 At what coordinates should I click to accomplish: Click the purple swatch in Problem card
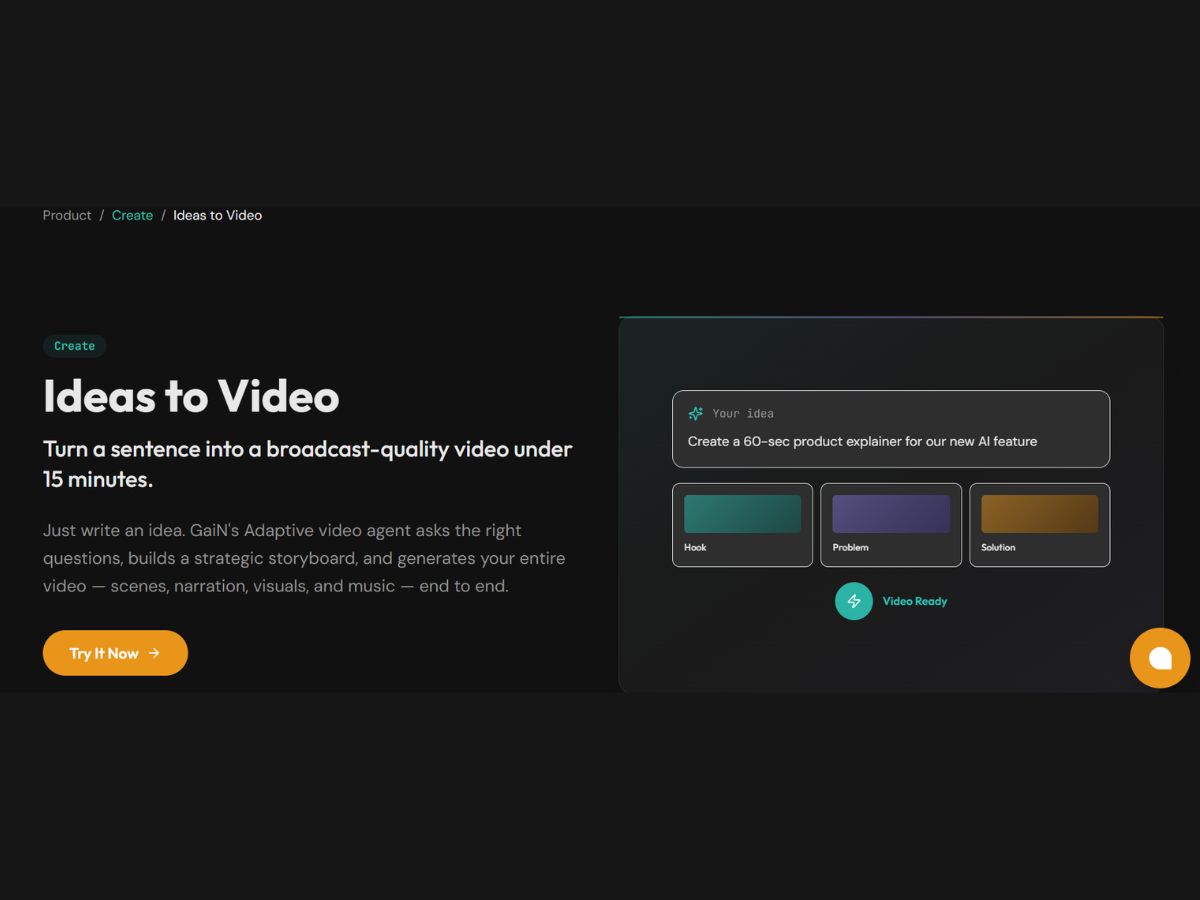891,514
